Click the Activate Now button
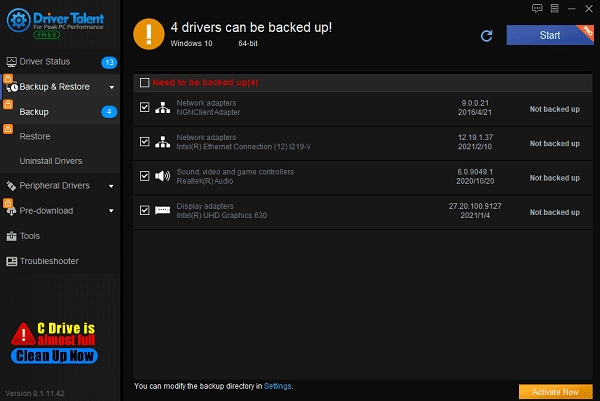Image resolution: width=600 pixels, height=401 pixels. pos(556,392)
